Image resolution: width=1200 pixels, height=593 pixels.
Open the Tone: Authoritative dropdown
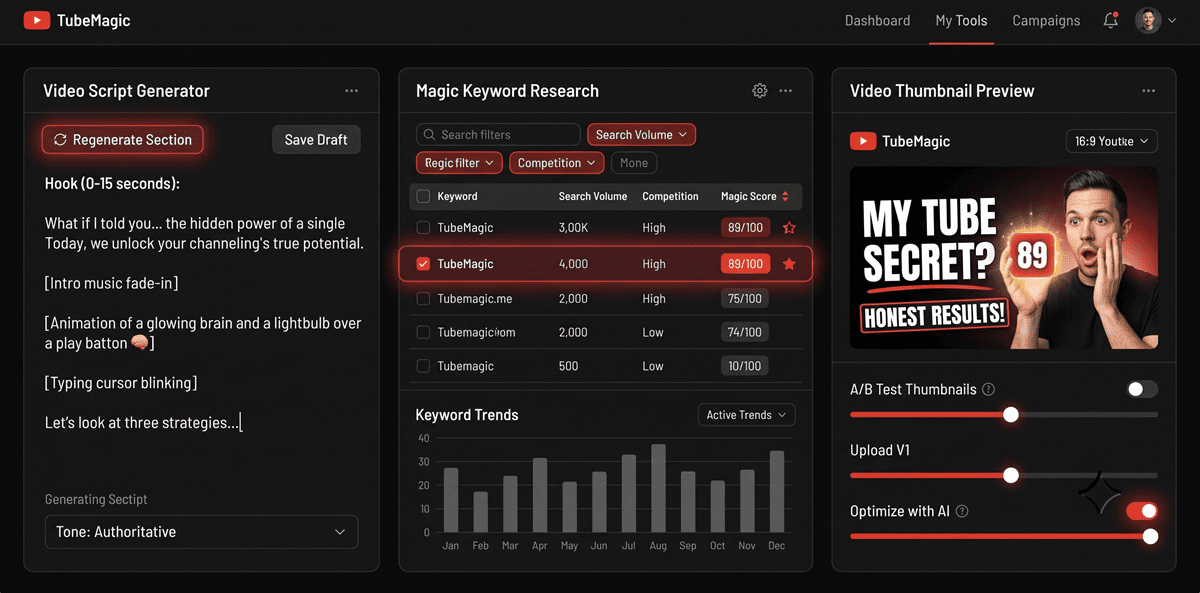pos(201,532)
